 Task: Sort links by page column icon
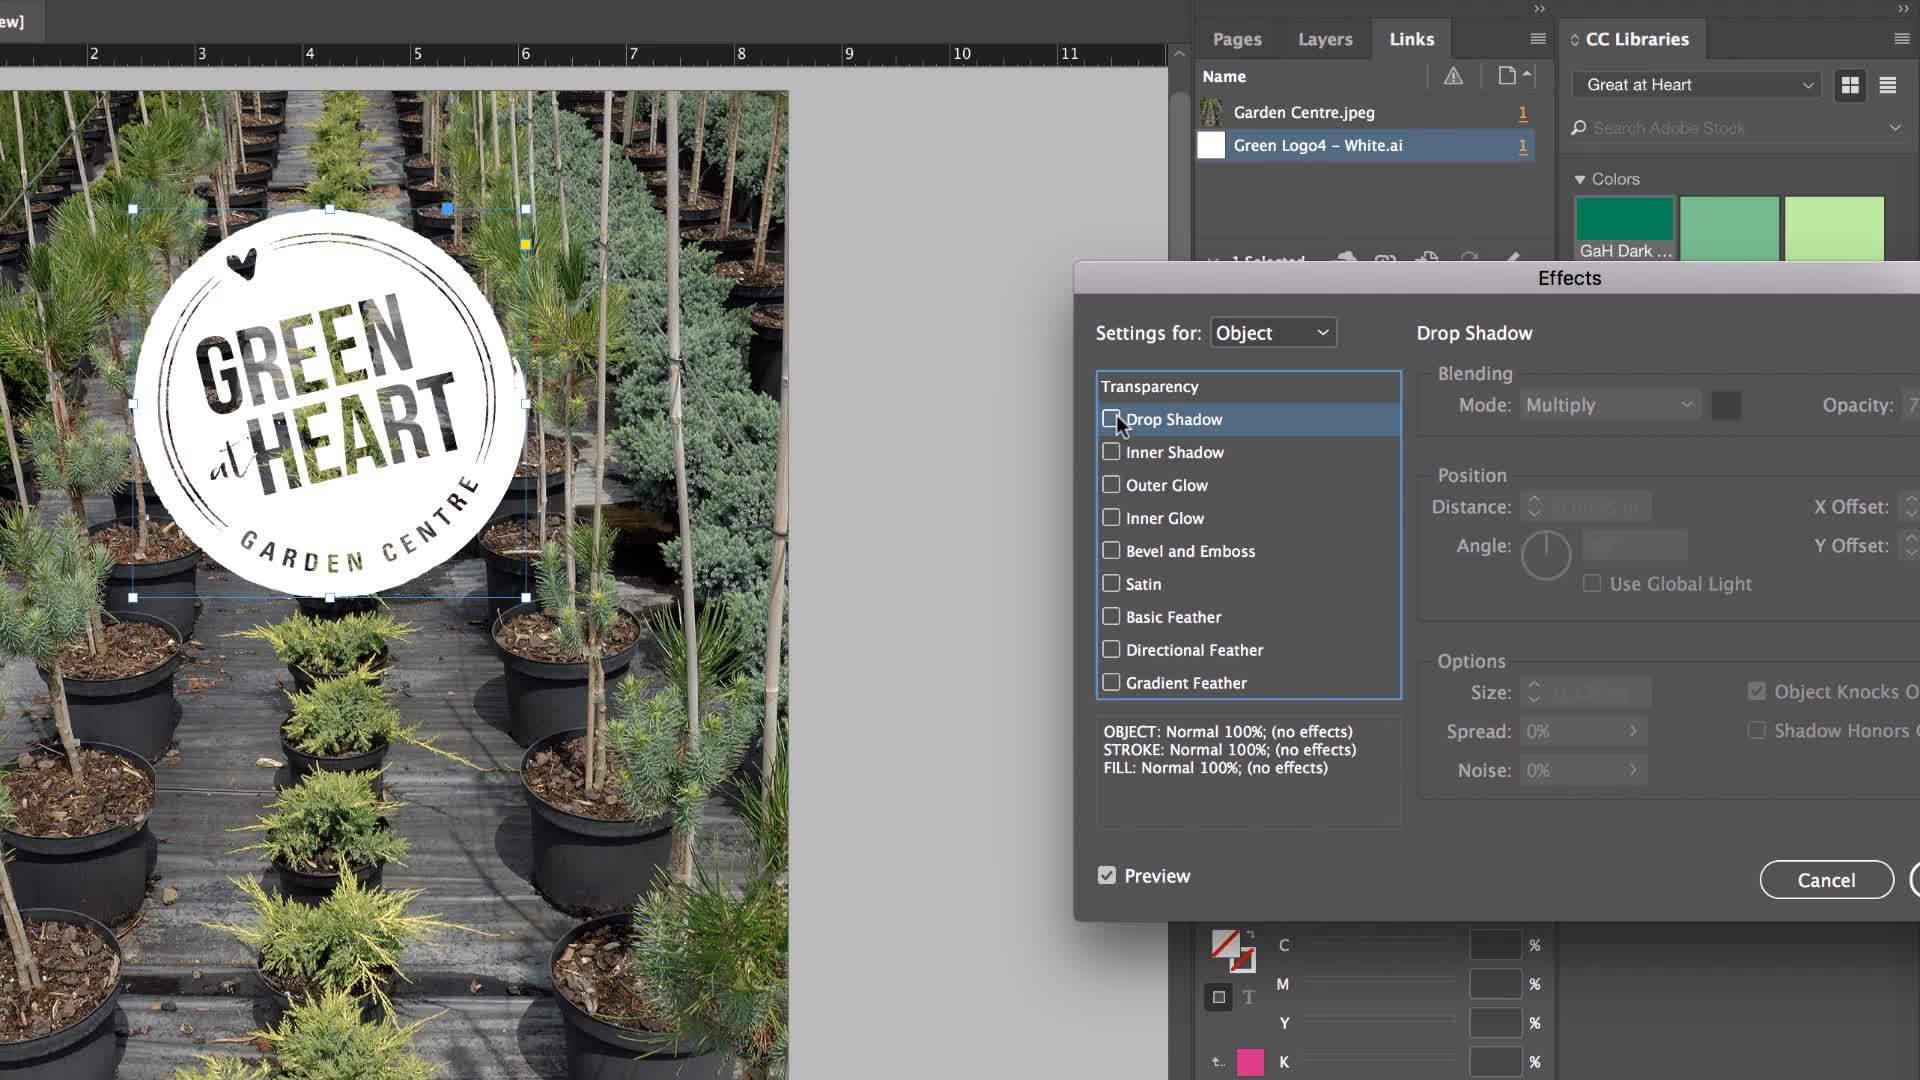click(x=1507, y=76)
